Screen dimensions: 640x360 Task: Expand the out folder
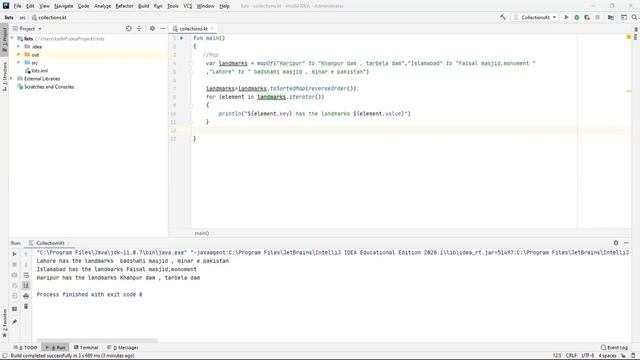coord(18,54)
